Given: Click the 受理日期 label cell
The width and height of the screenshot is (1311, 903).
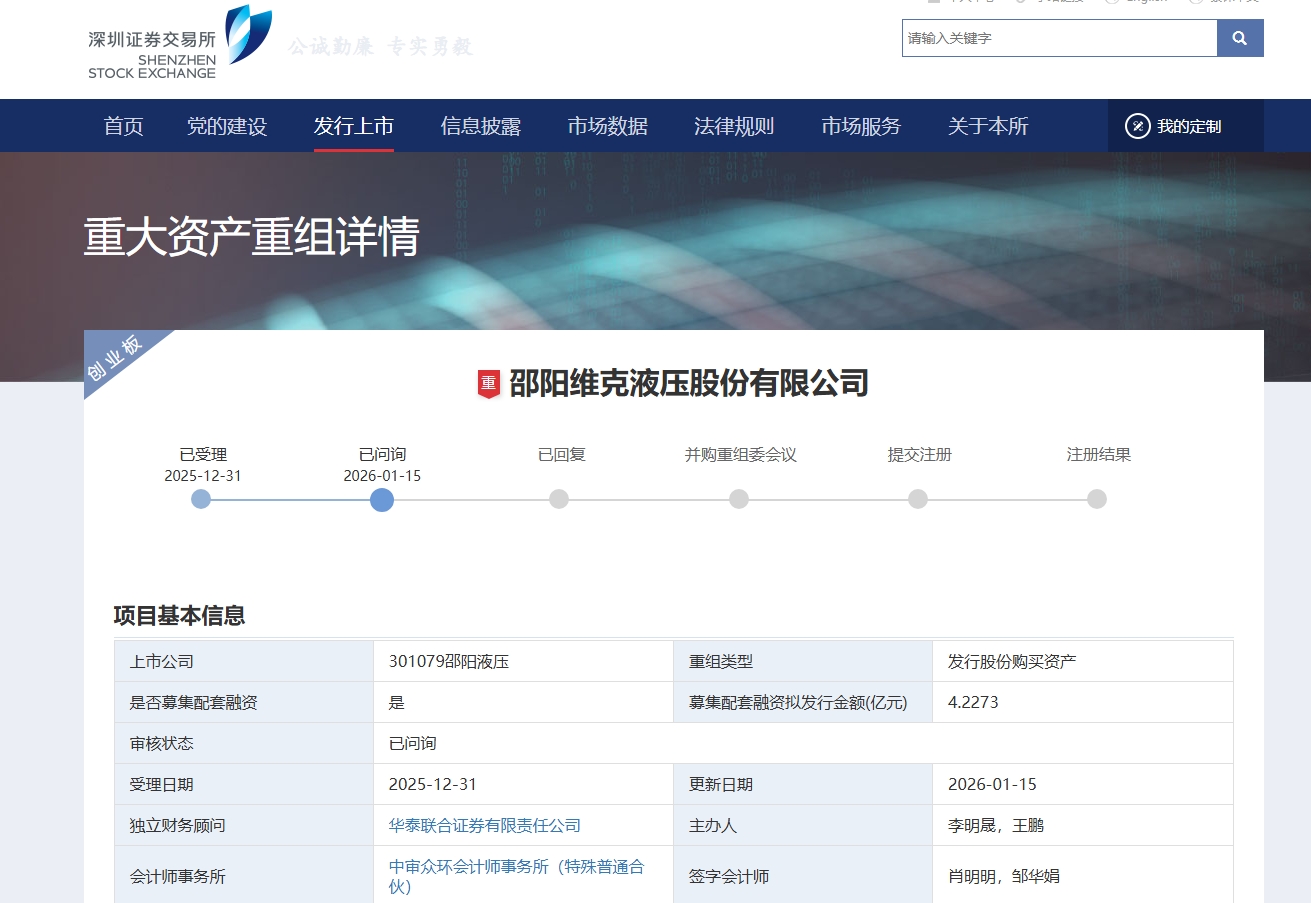Looking at the screenshot, I should (244, 784).
